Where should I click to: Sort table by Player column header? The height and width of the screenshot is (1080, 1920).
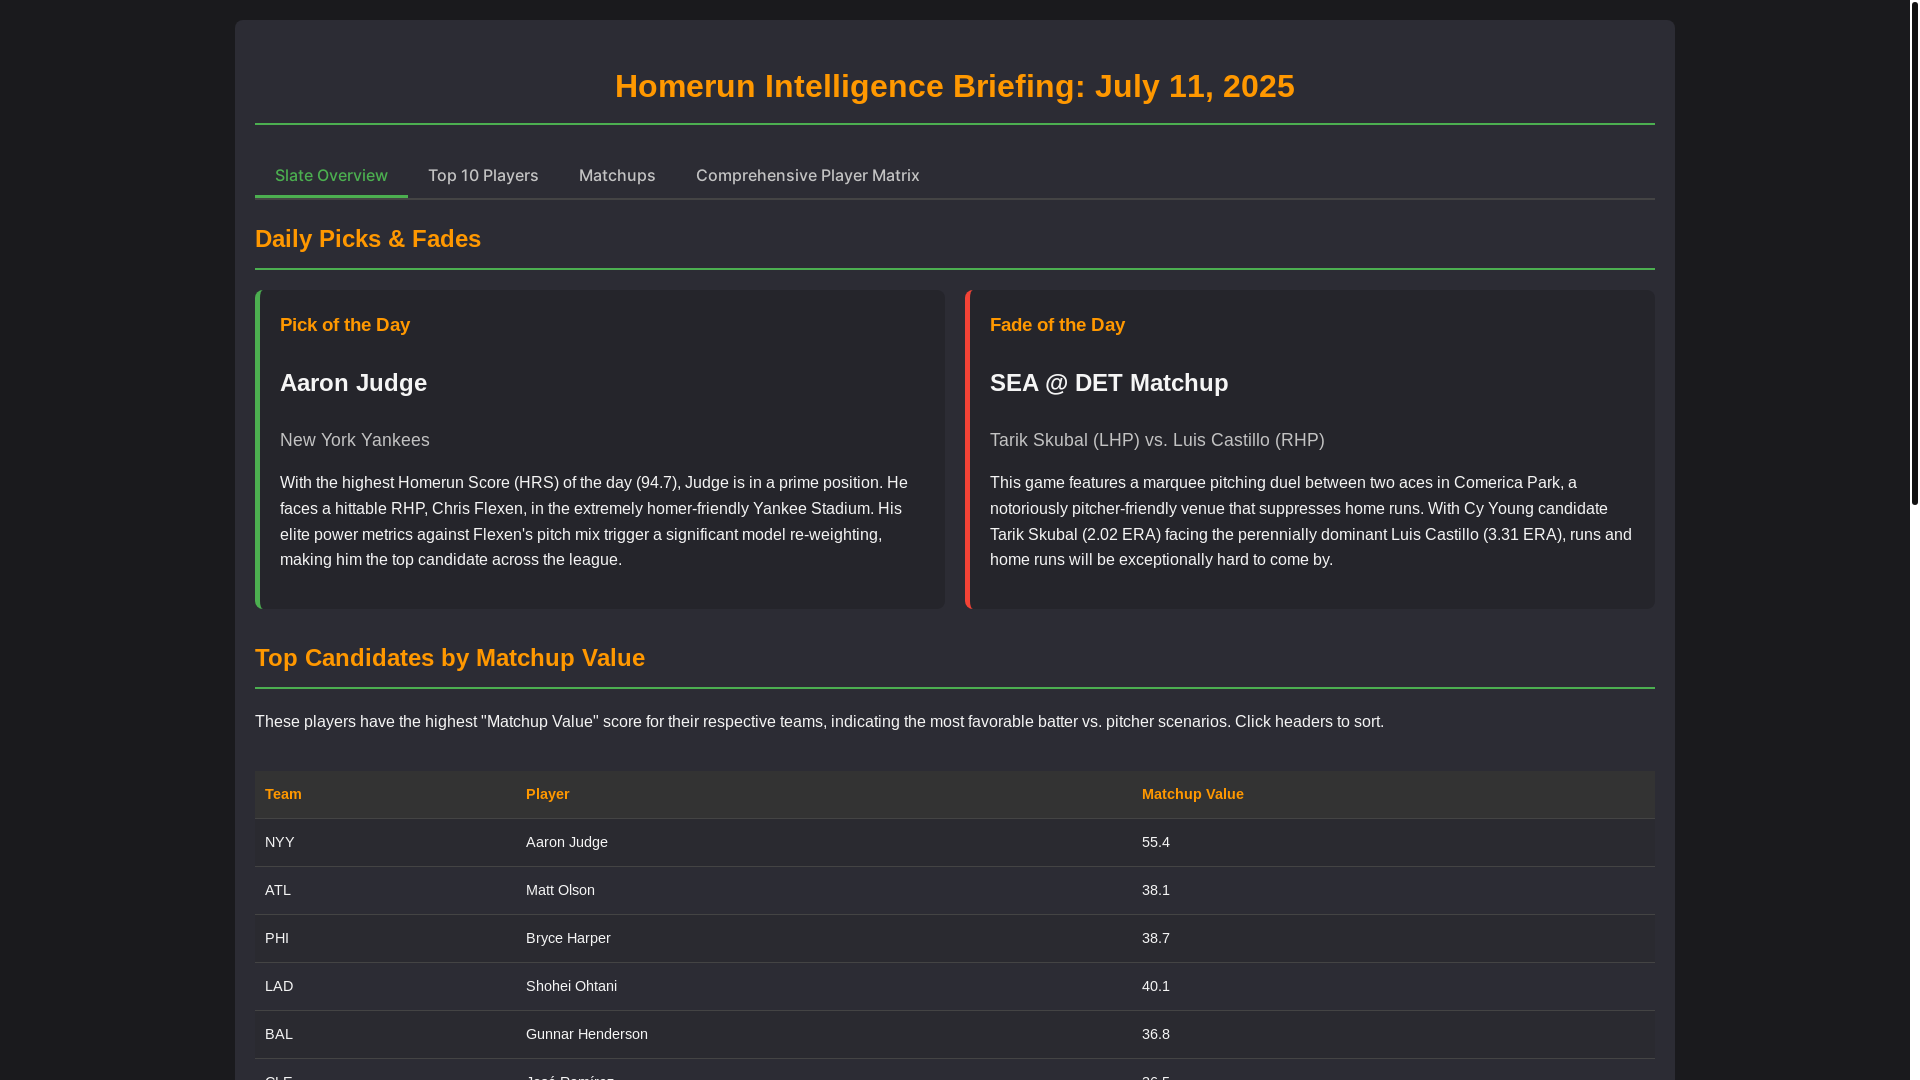tap(824, 794)
